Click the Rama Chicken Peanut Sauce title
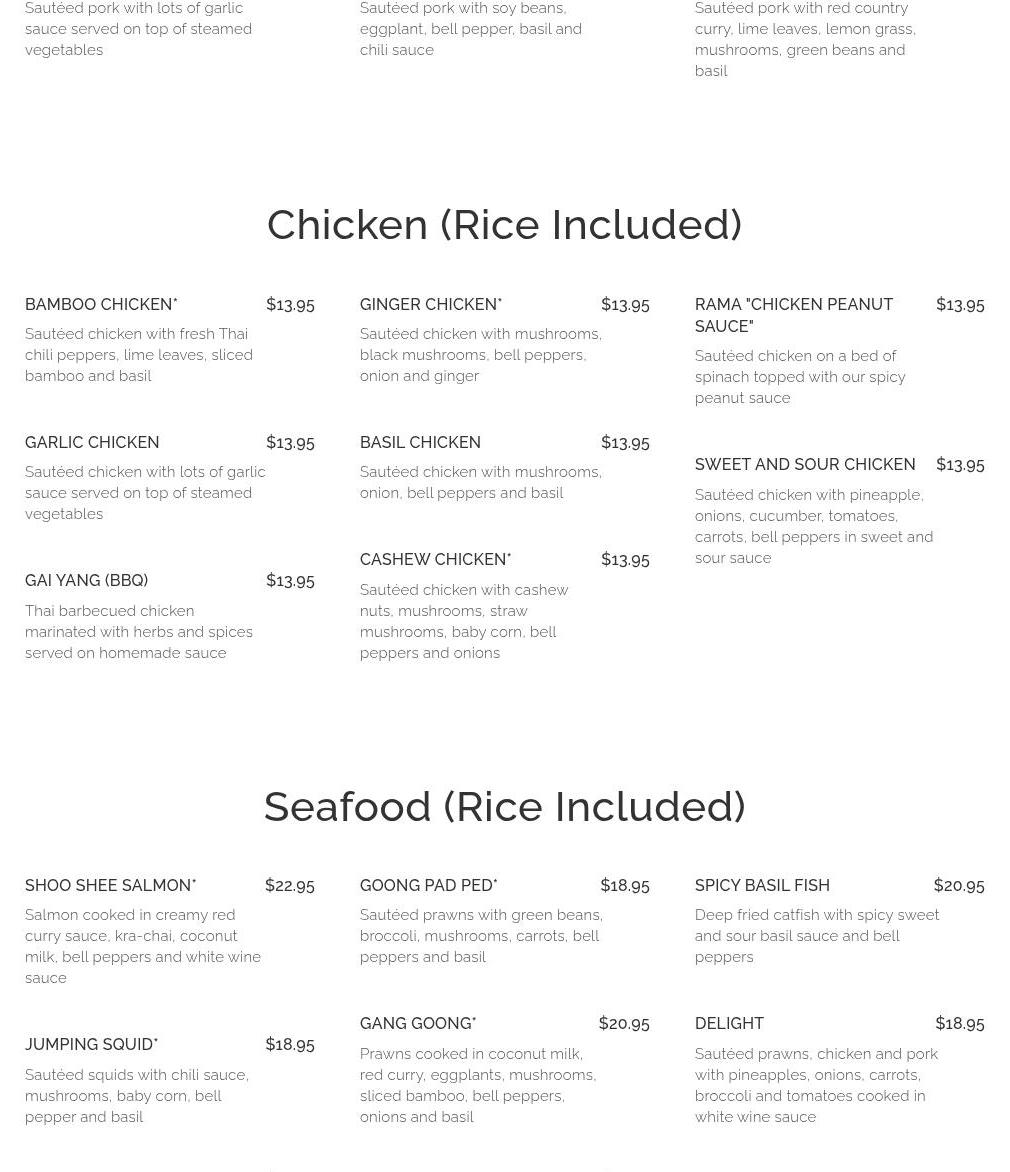Viewport: 1010px width, 1172px height. [793, 315]
